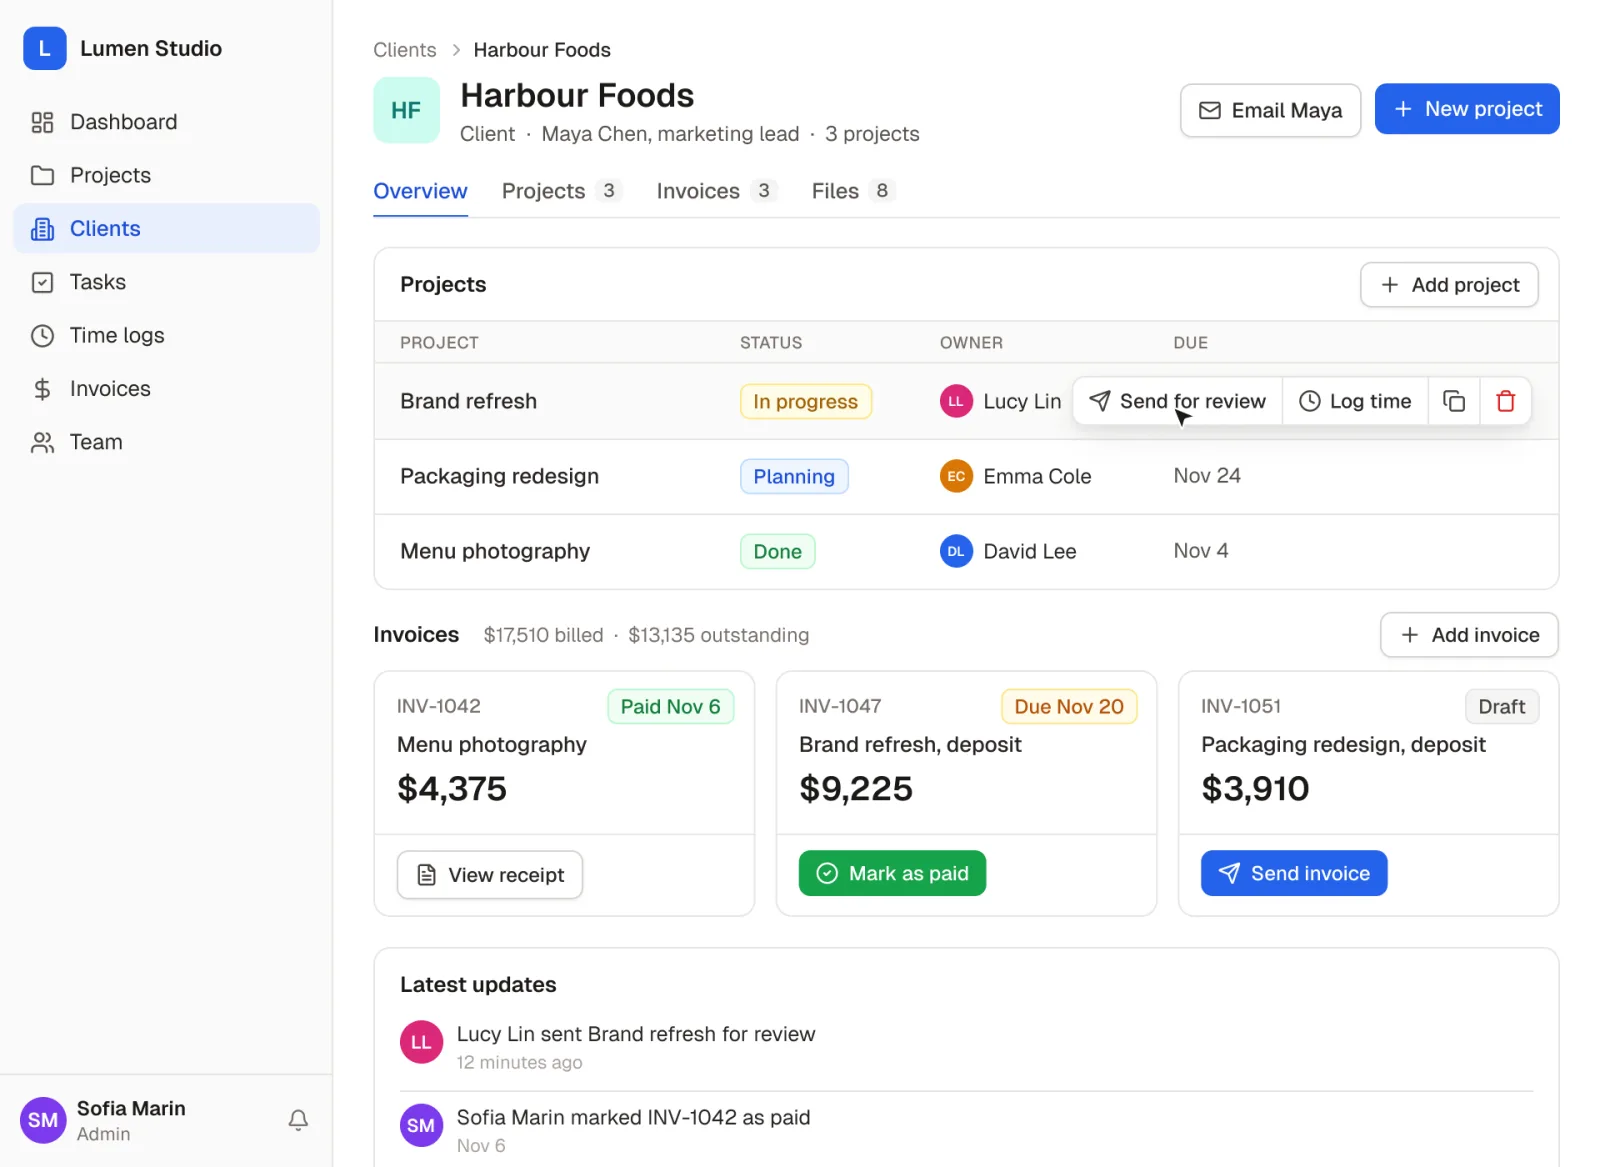
Task: Mark INV-1047 as paid
Action: coord(892,873)
